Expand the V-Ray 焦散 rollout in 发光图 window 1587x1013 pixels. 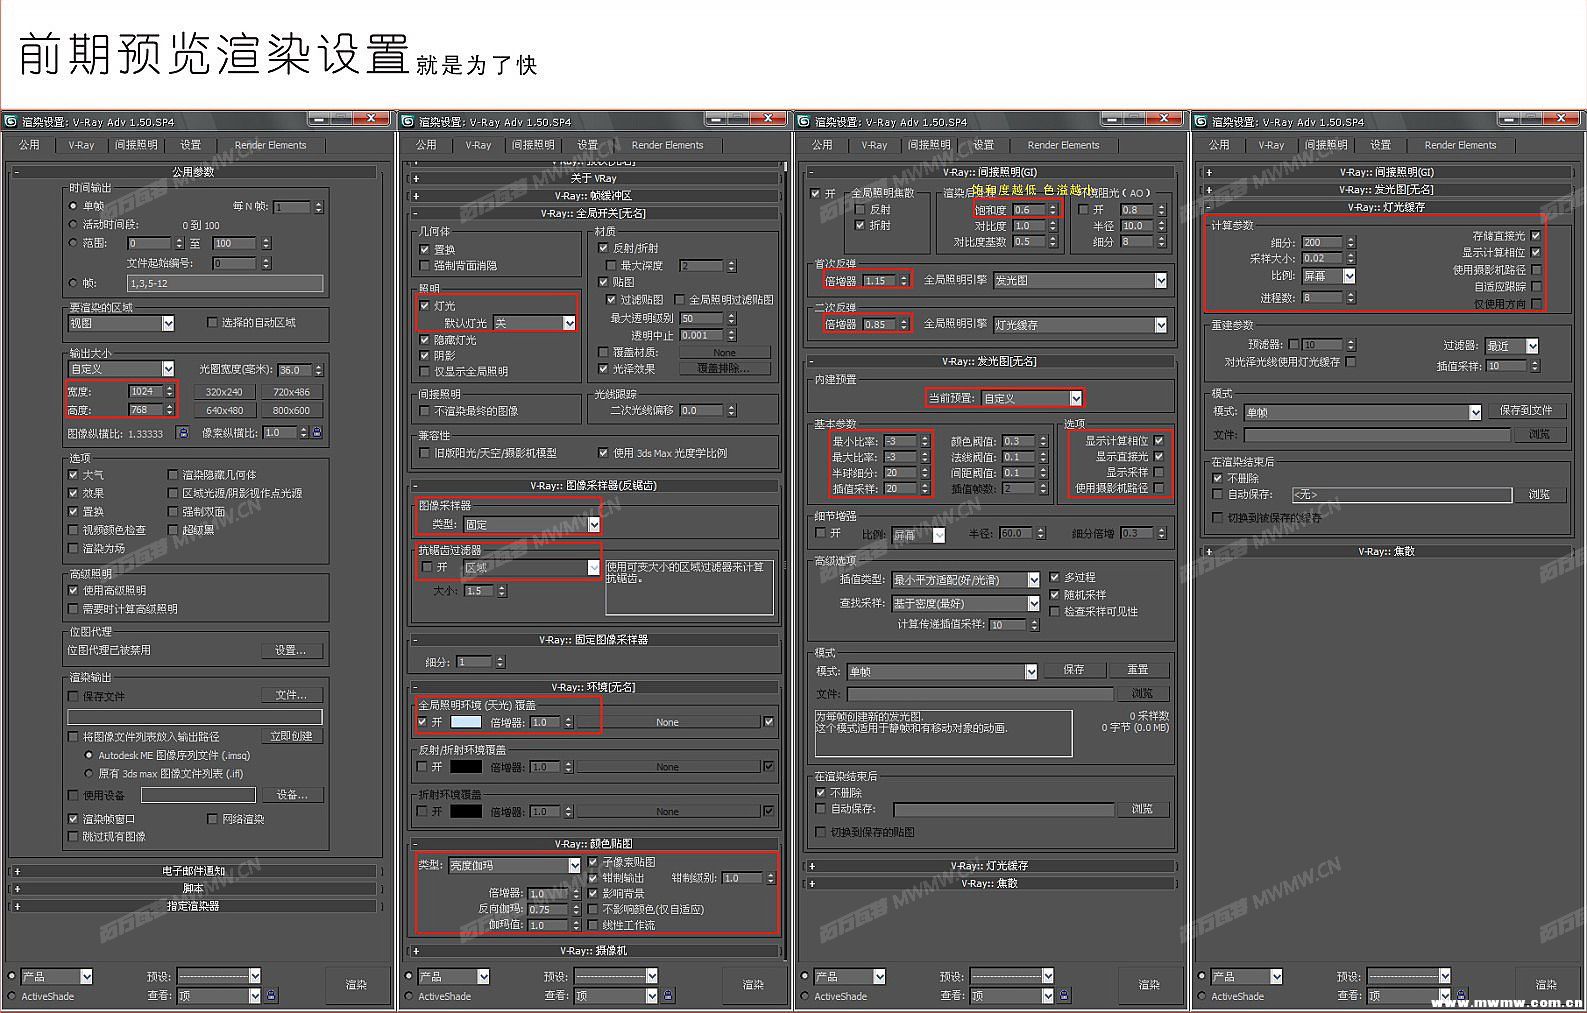[990, 883]
